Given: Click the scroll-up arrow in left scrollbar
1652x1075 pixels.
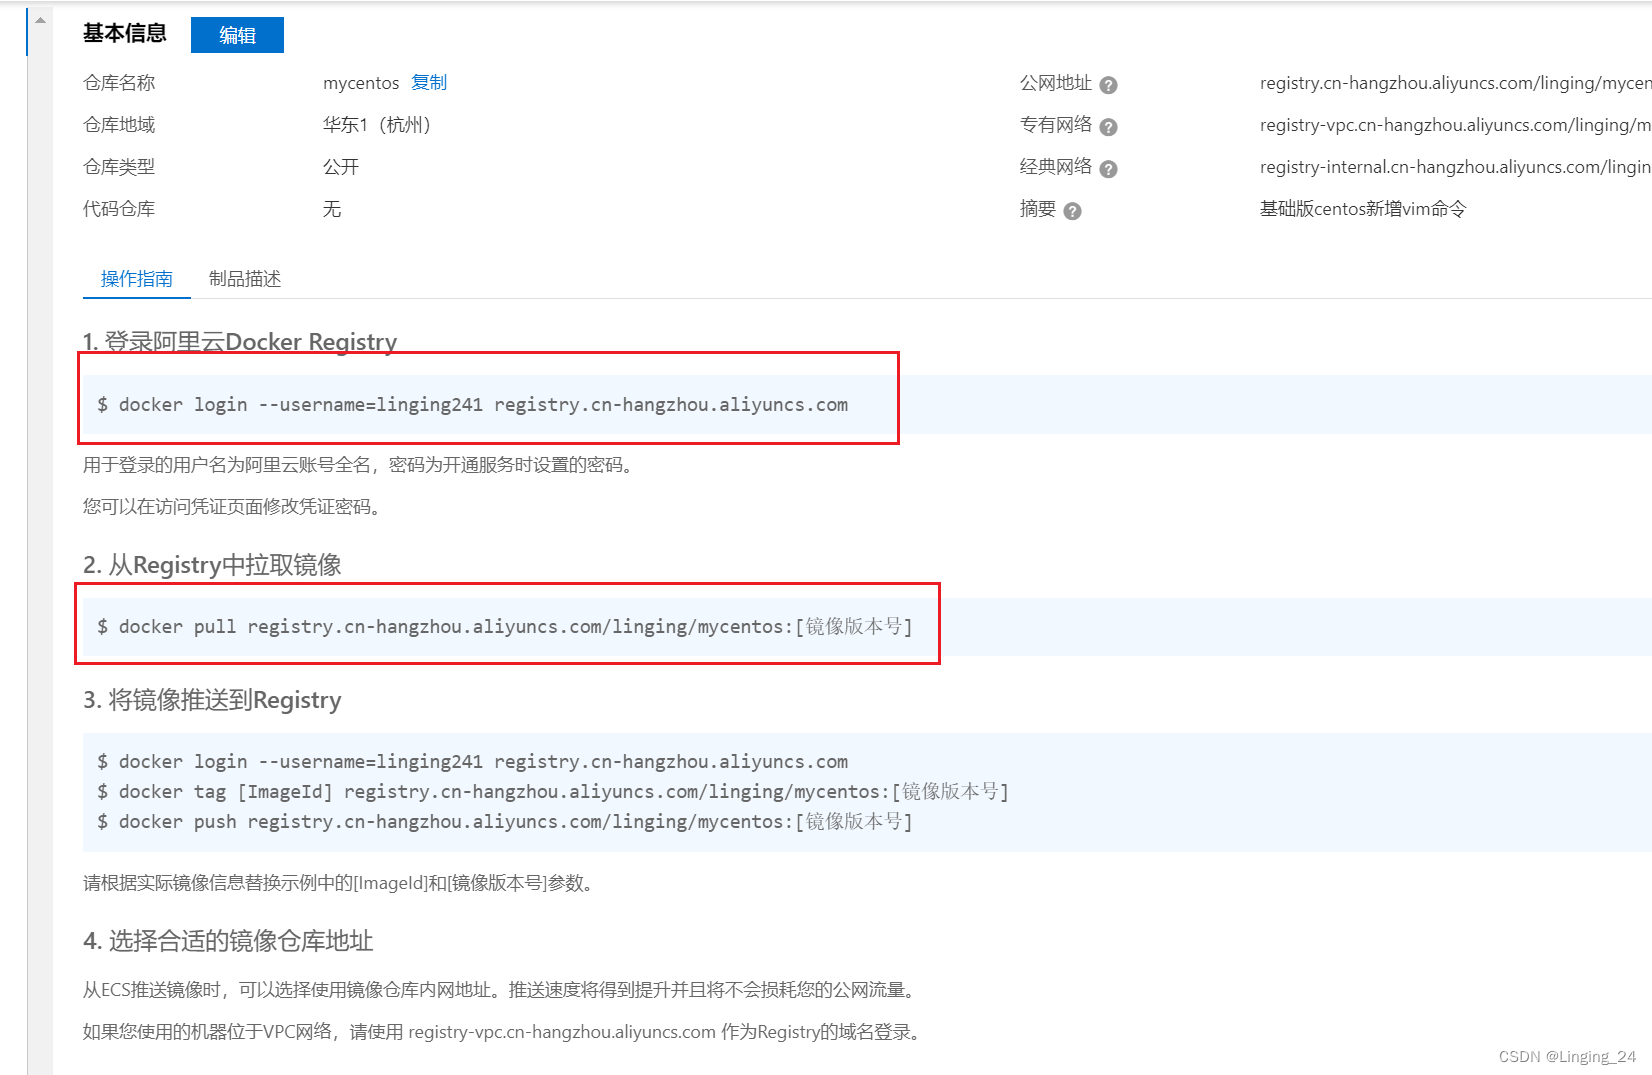Looking at the screenshot, I should pos(40,20).
